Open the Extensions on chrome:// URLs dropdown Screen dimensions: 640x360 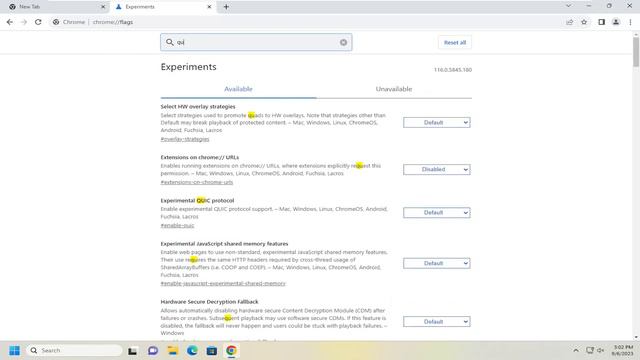[436, 169]
